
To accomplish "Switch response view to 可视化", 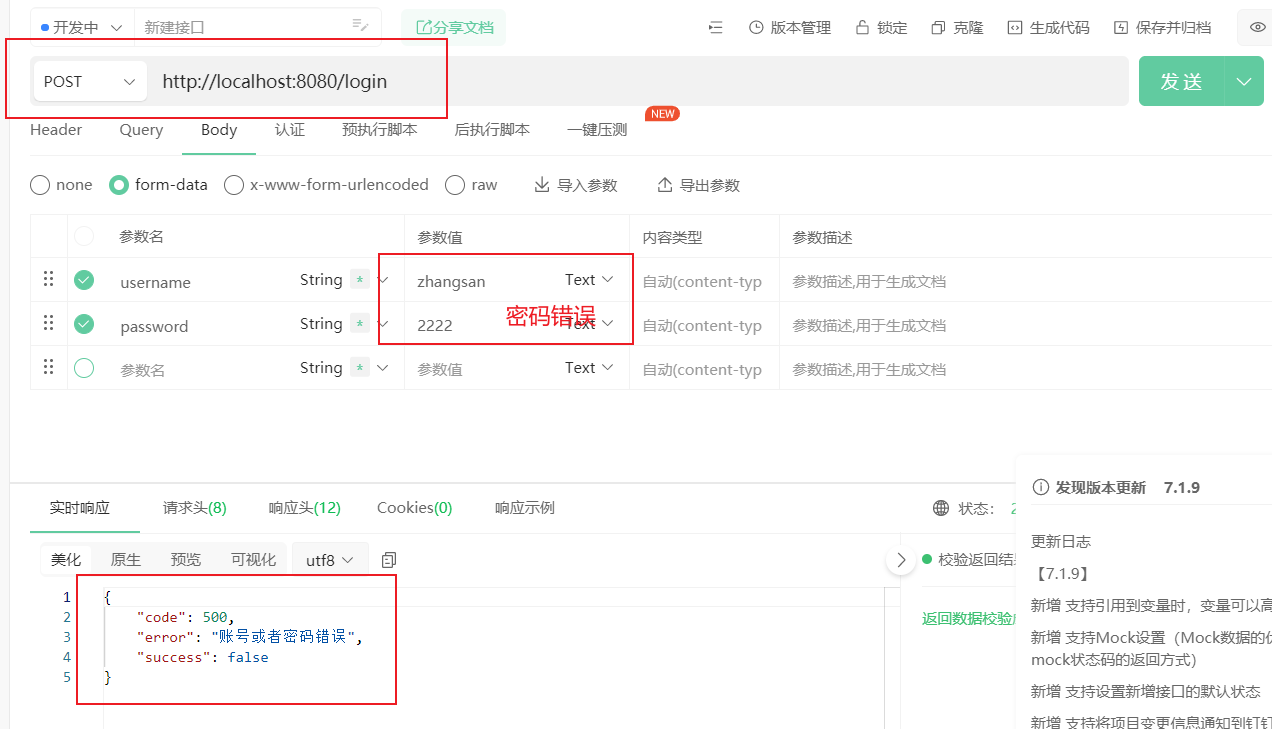I will tap(254, 560).
